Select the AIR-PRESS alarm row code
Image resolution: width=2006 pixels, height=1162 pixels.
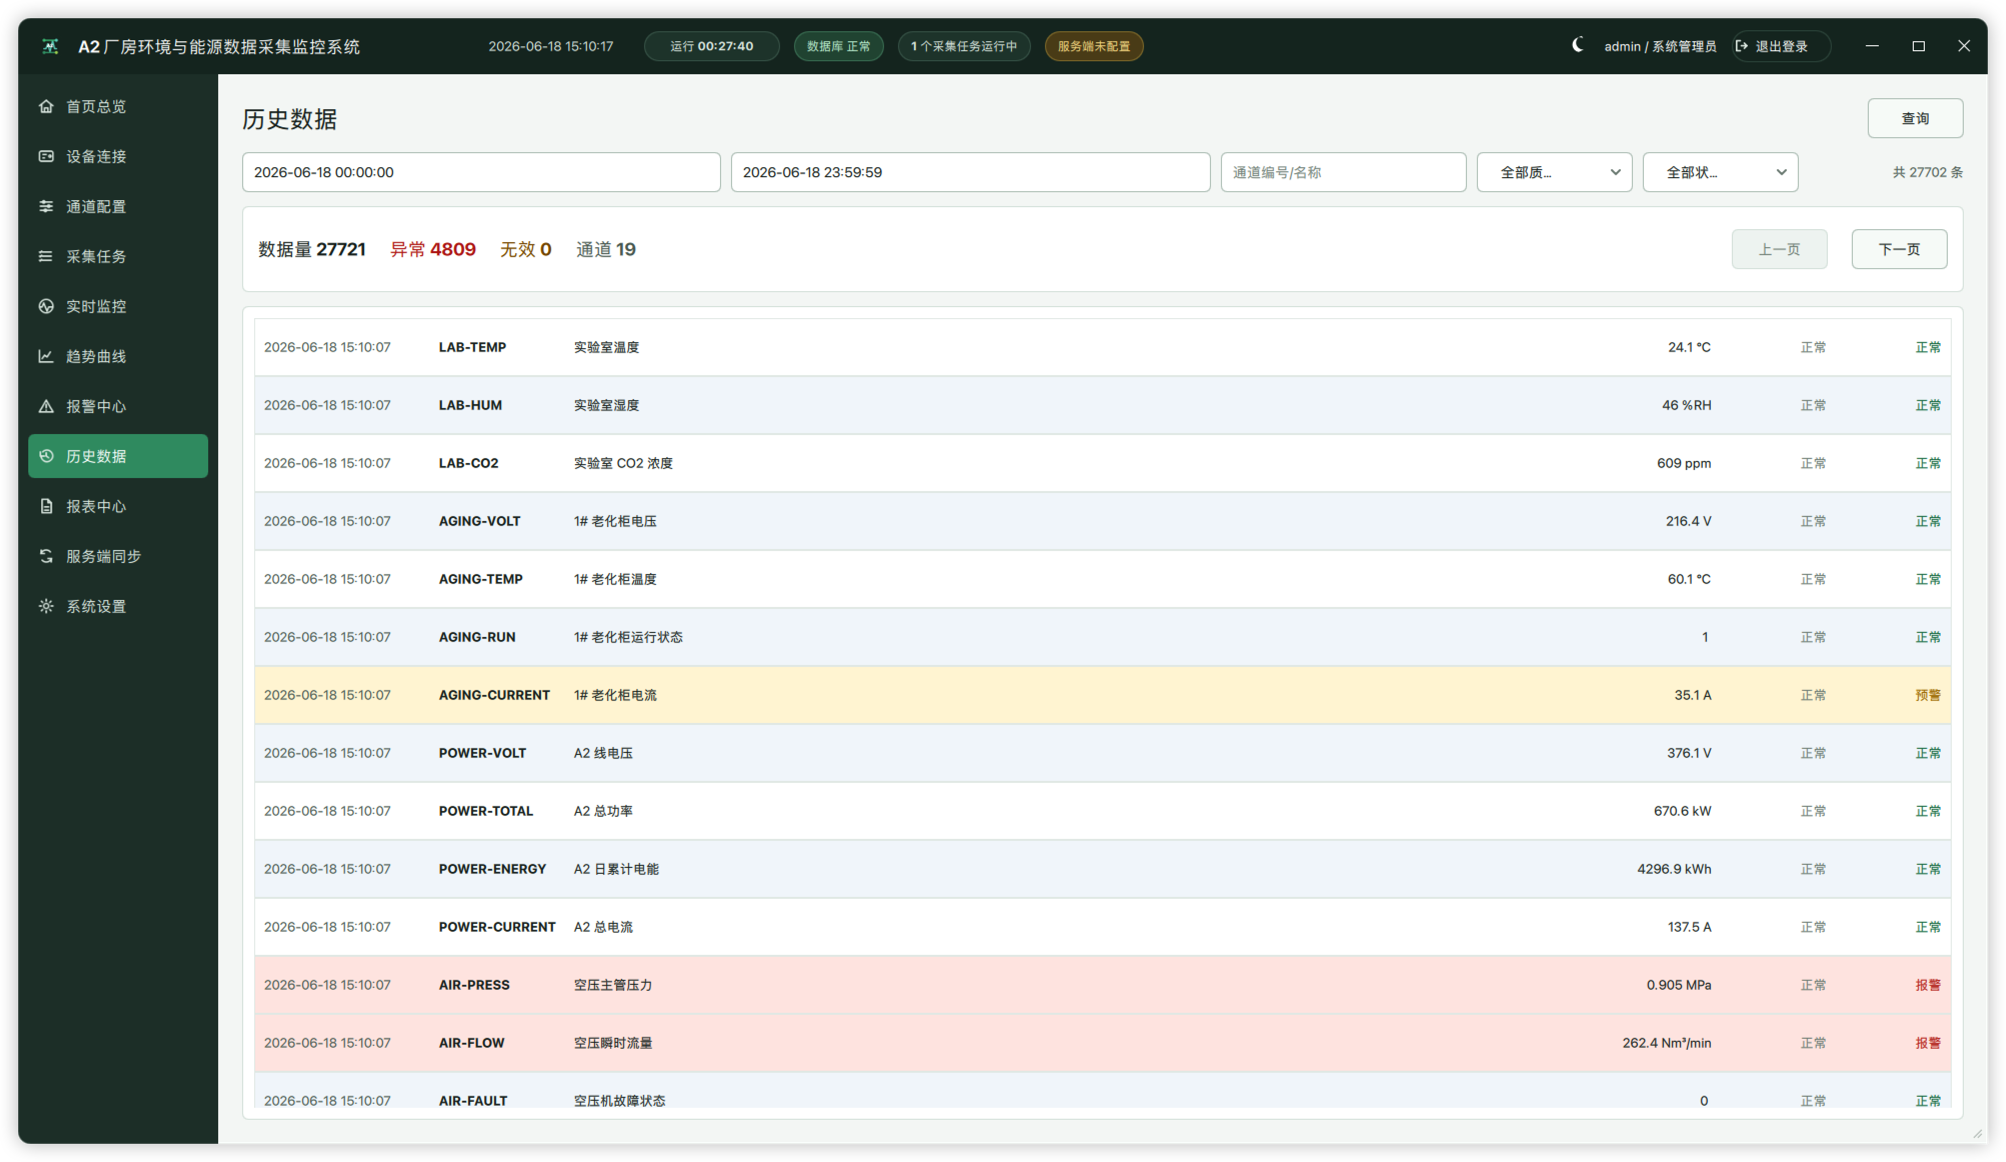(474, 985)
